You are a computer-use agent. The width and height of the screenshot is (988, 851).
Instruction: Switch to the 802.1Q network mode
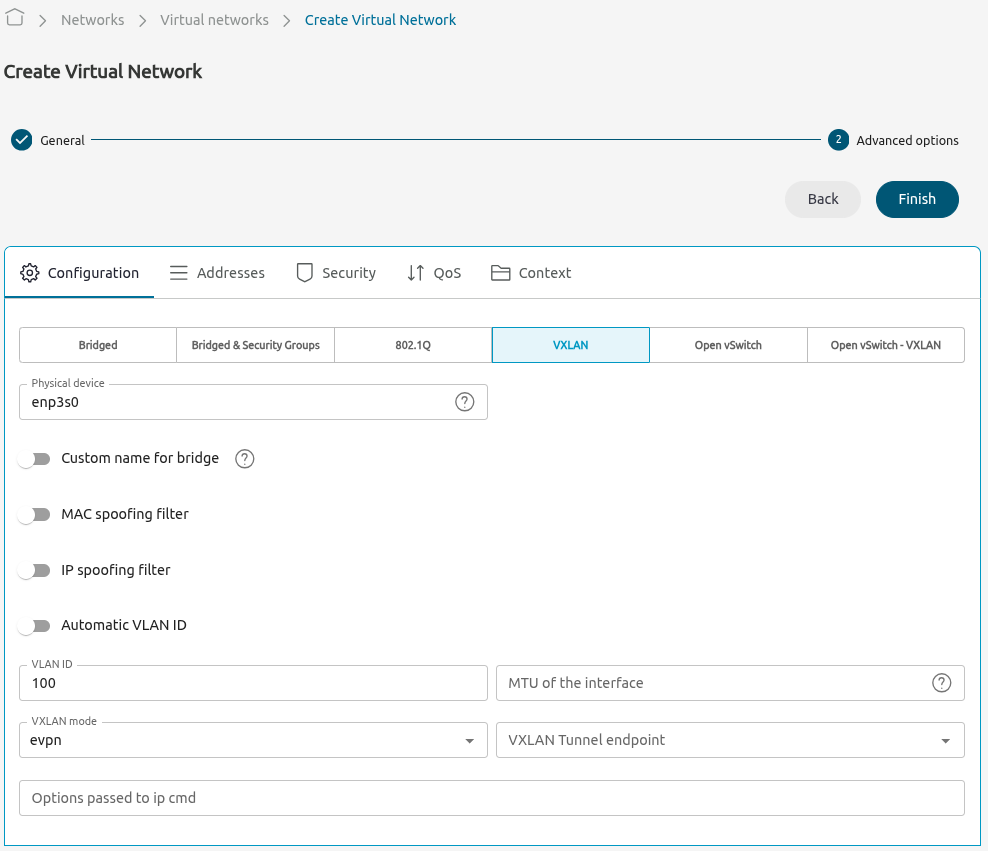(412, 344)
